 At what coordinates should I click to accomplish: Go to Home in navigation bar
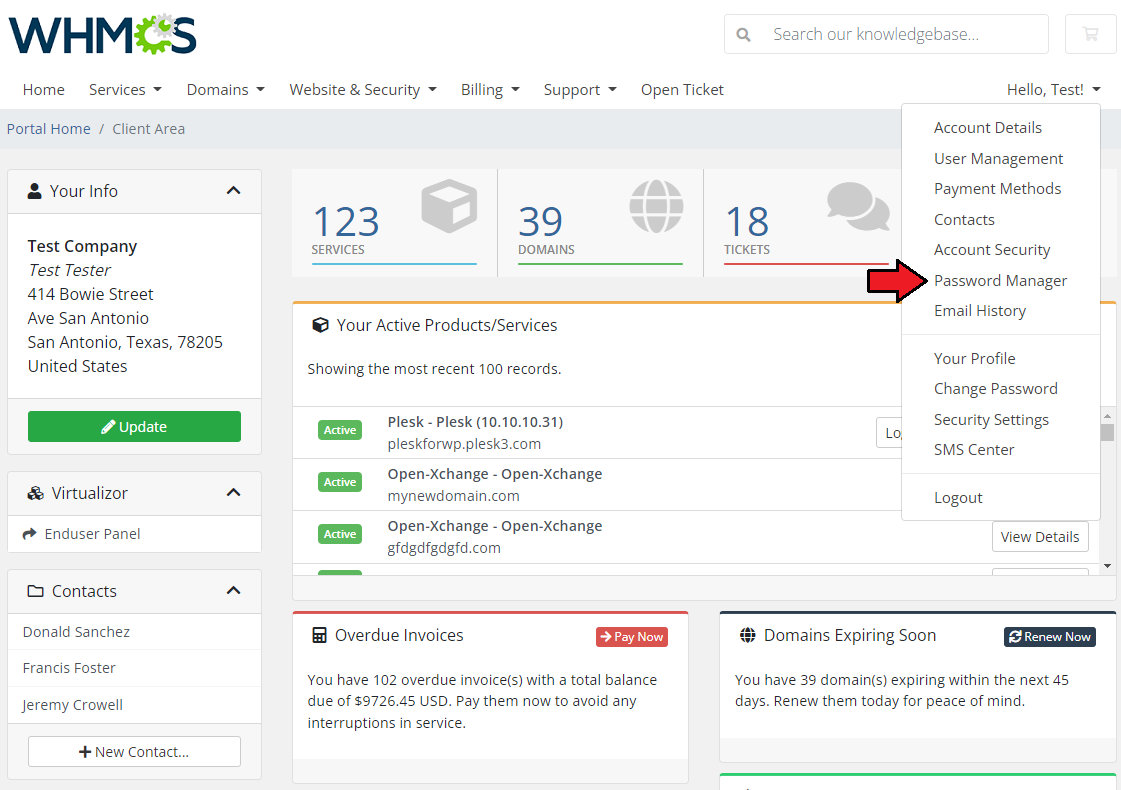pyautogui.click(x=44, y=89)
